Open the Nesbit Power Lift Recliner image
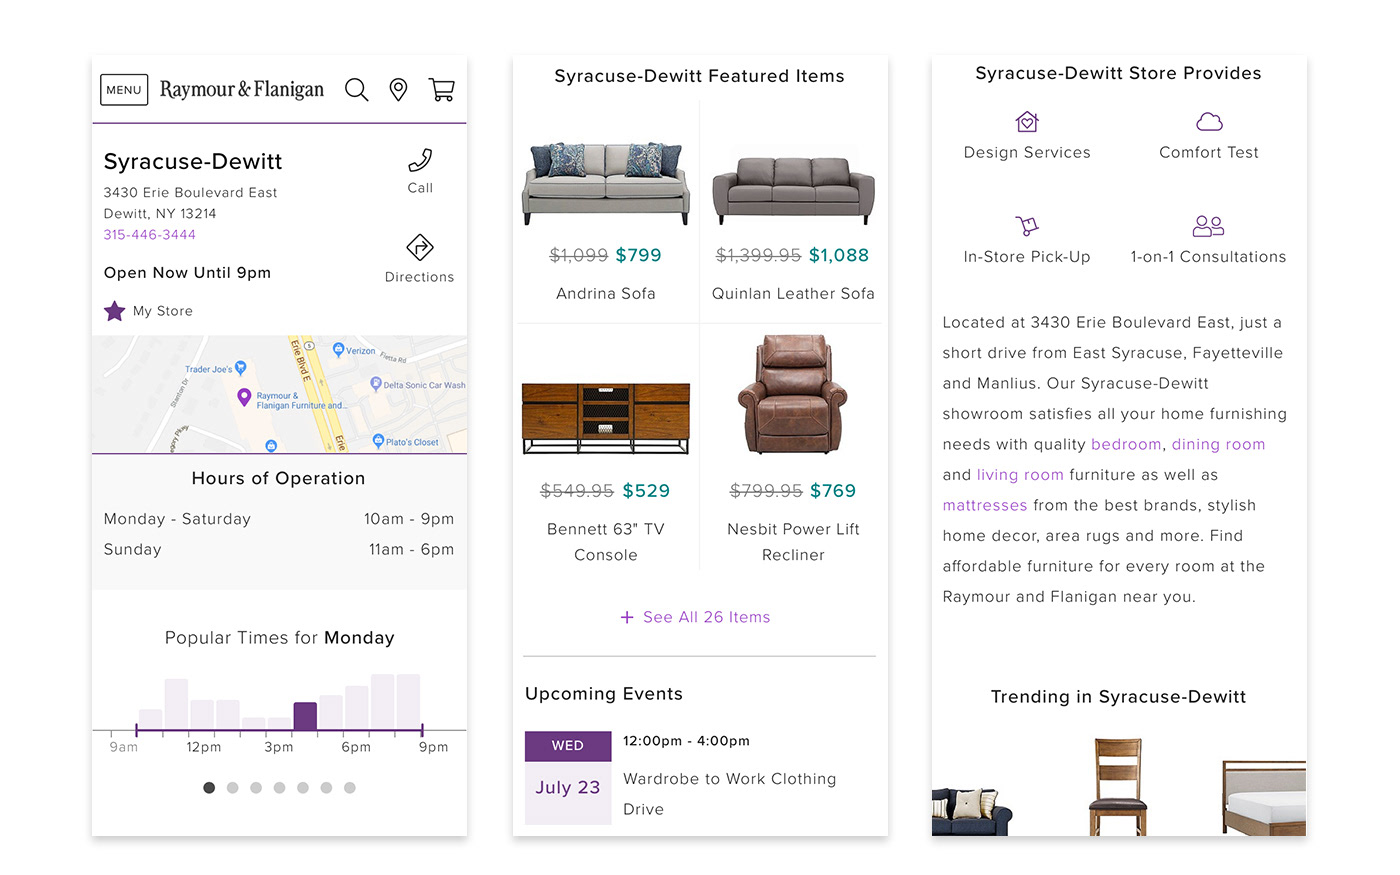1400x875 pixels. 793,395
